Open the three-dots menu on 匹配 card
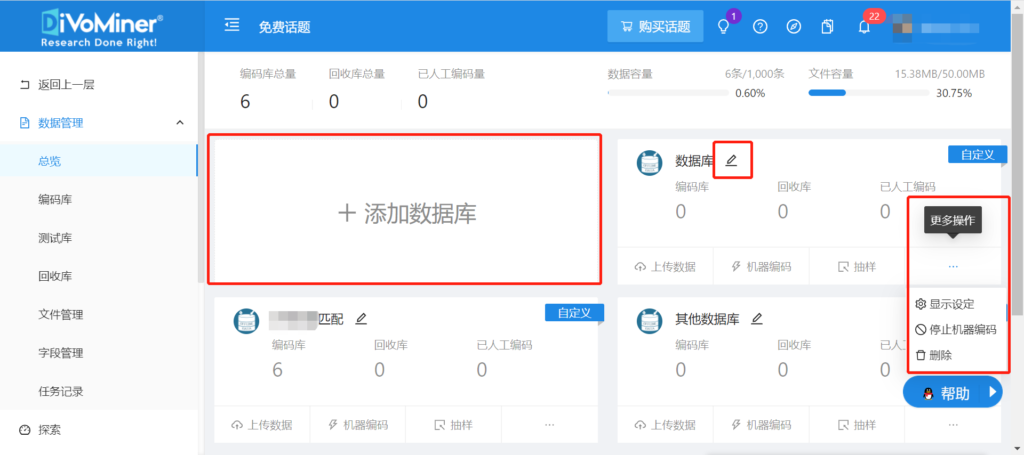1024x455 pixels. [x=549, y=425]
